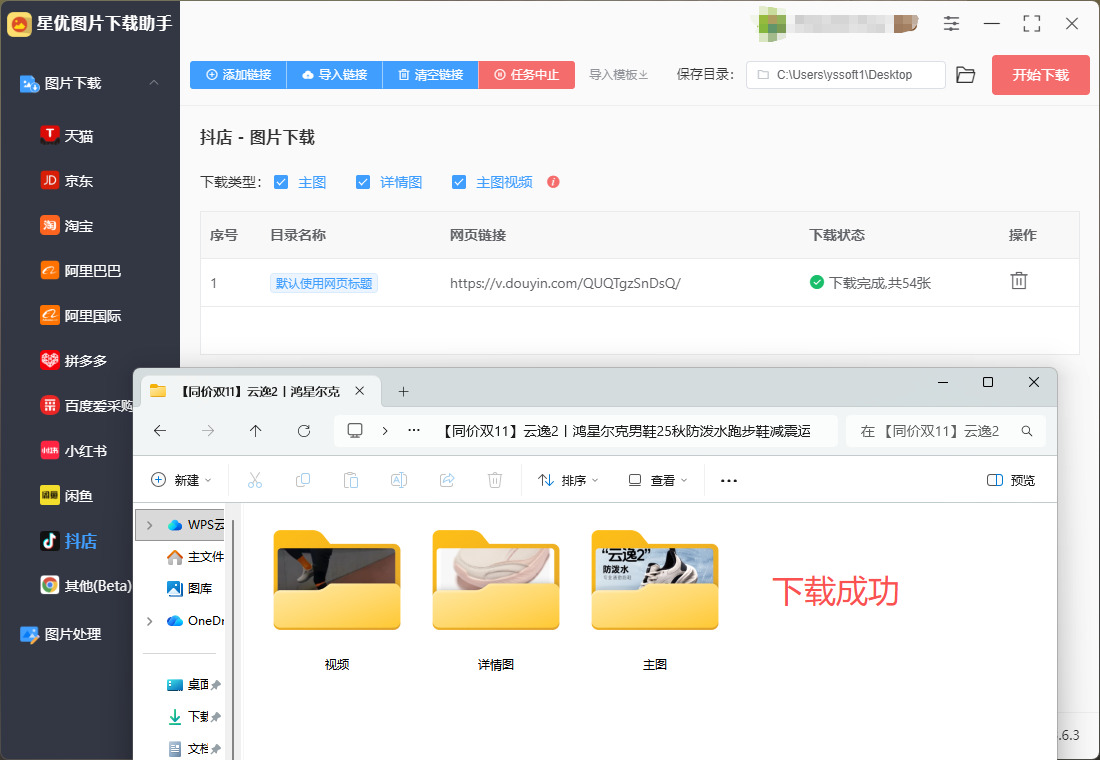Select the 【同价双11】云逸2 Explorer tab

(260, 392)
